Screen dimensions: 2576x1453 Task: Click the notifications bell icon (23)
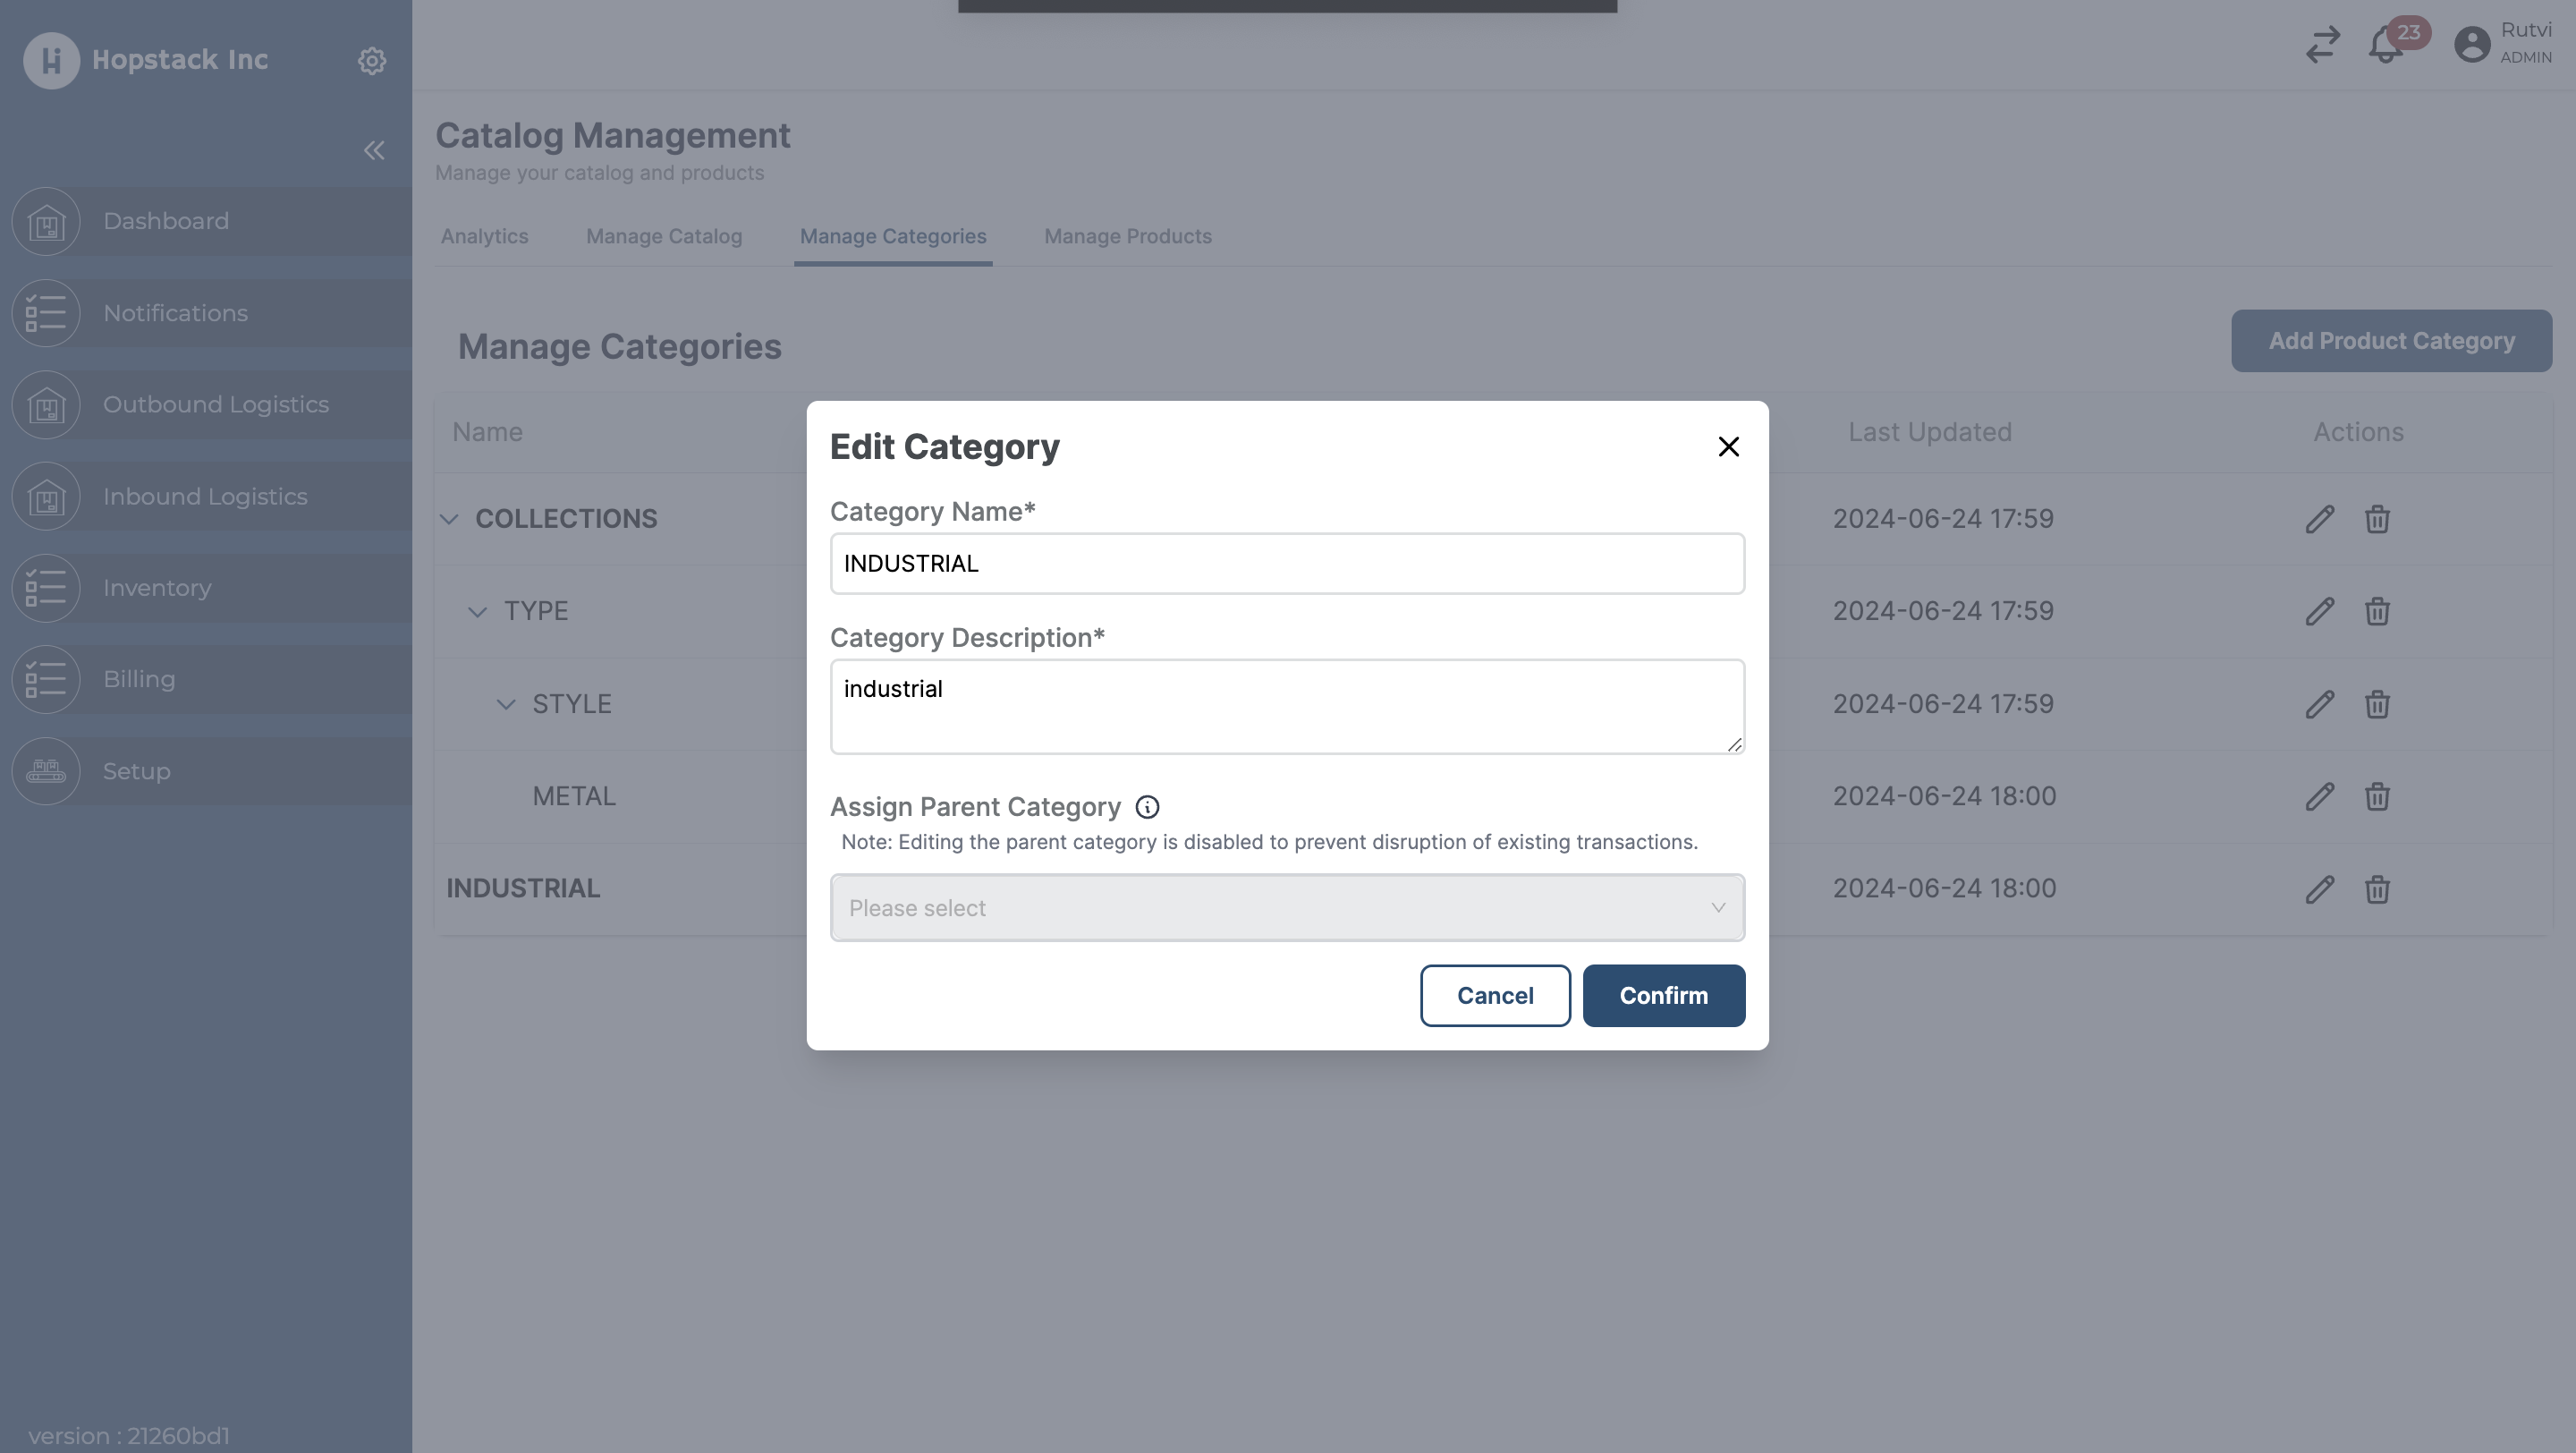tap(2386, 44)
